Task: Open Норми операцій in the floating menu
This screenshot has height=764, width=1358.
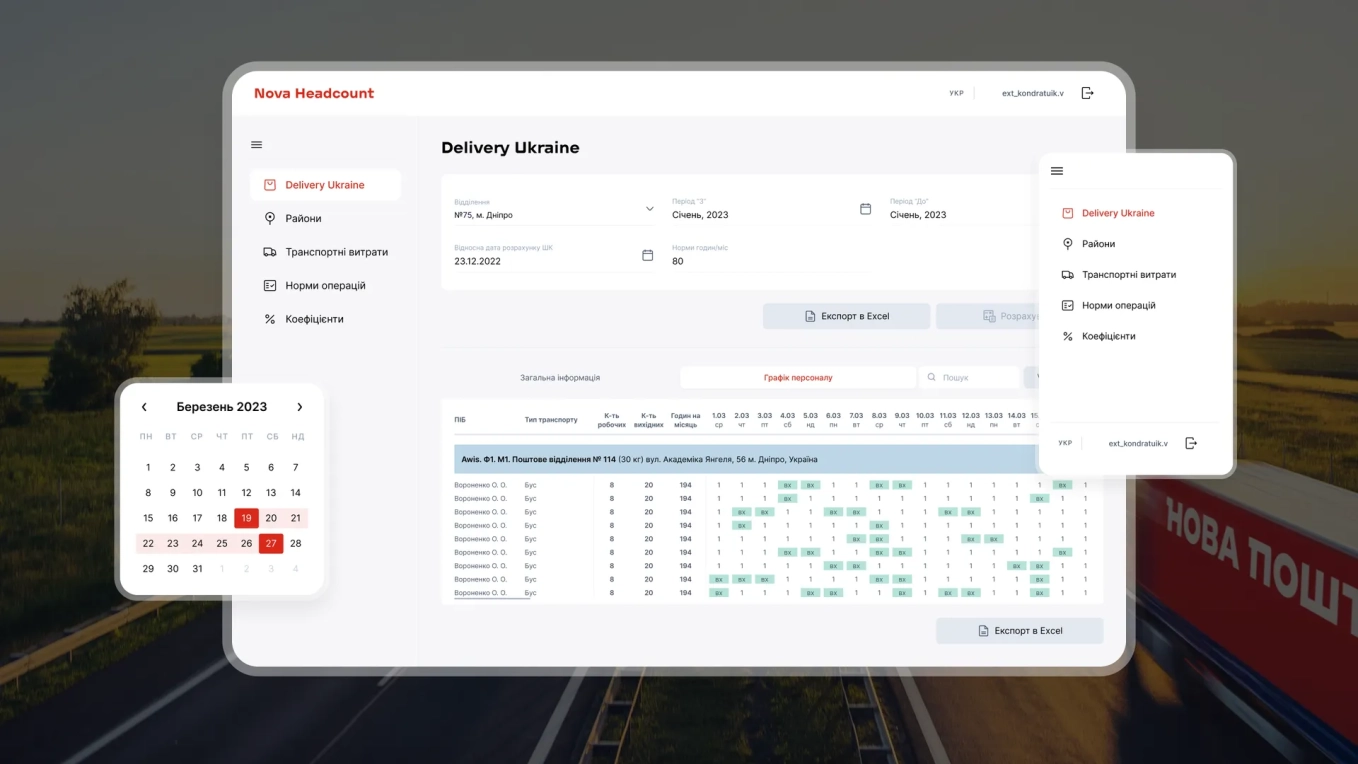Action: click(1118, 306)
